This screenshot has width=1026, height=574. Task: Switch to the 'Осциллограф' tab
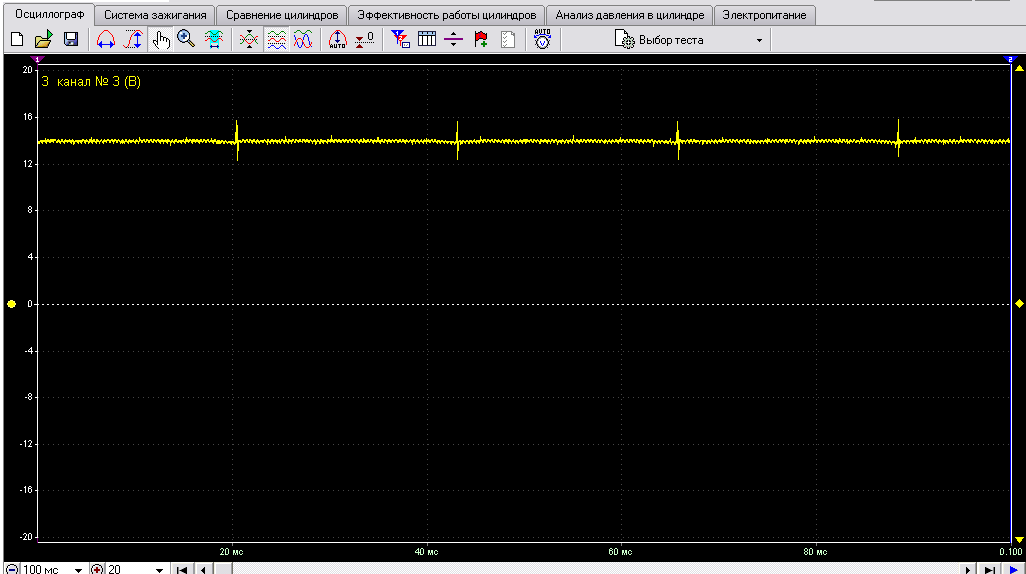(x=49, y=14)
